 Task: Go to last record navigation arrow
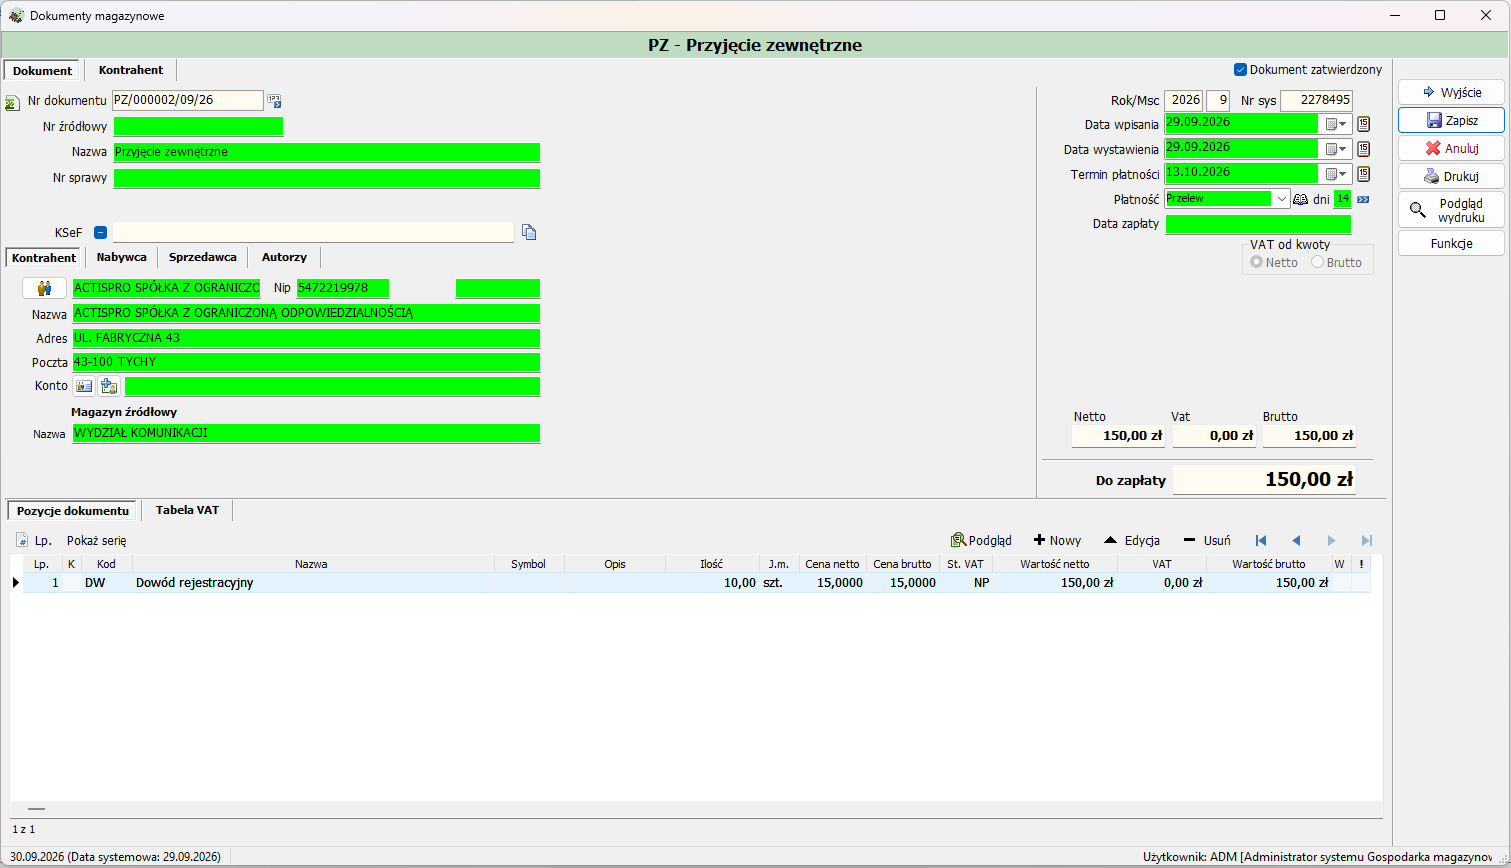tap(1367, 540)
